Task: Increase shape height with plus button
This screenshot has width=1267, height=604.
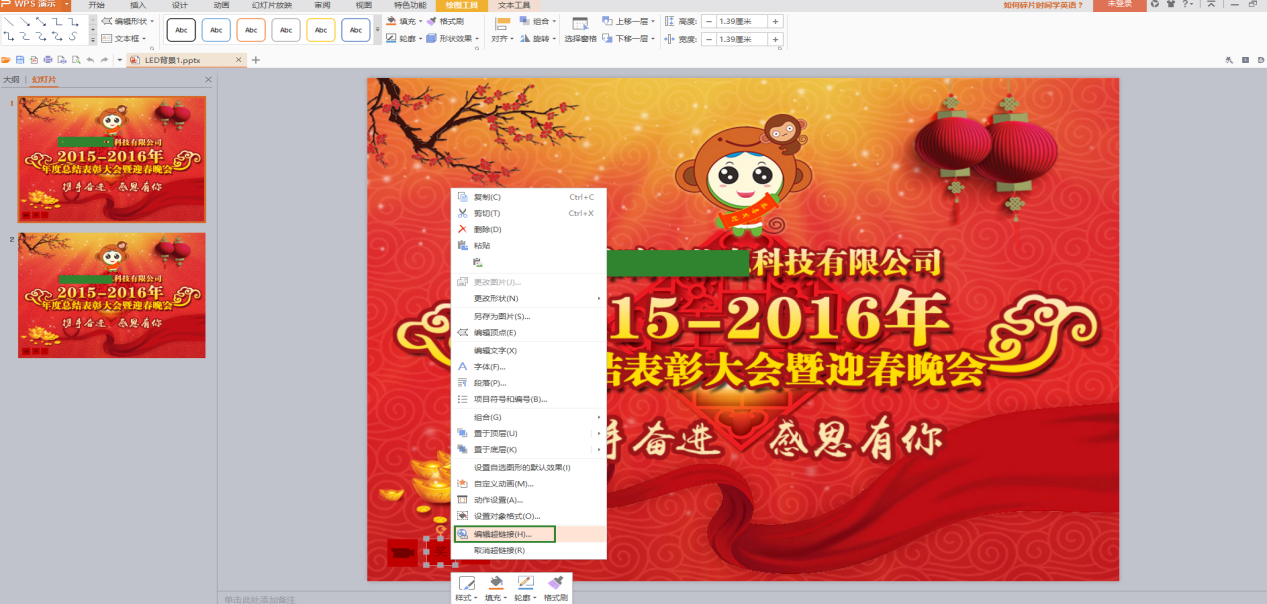Action: point(774,21)
